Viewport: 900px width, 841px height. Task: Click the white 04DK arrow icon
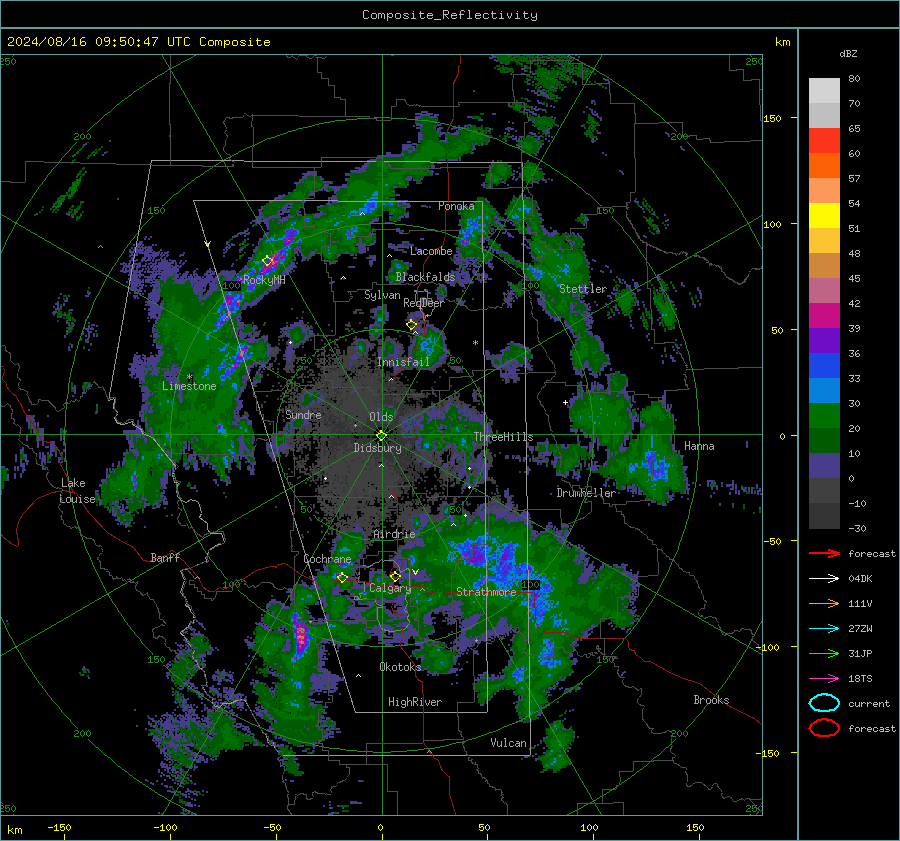[824, 579]
